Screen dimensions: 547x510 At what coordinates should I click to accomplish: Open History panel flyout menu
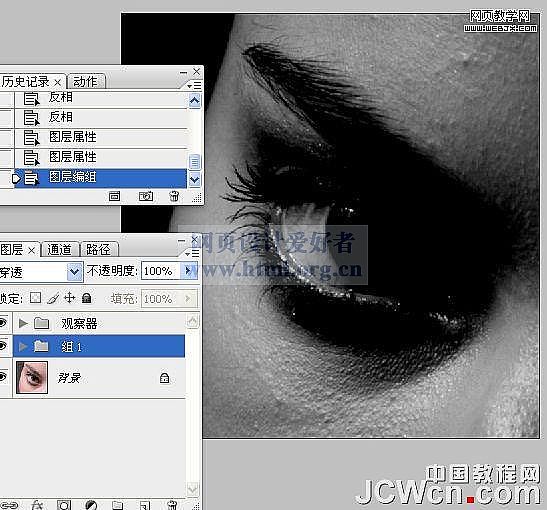[194, 85]
